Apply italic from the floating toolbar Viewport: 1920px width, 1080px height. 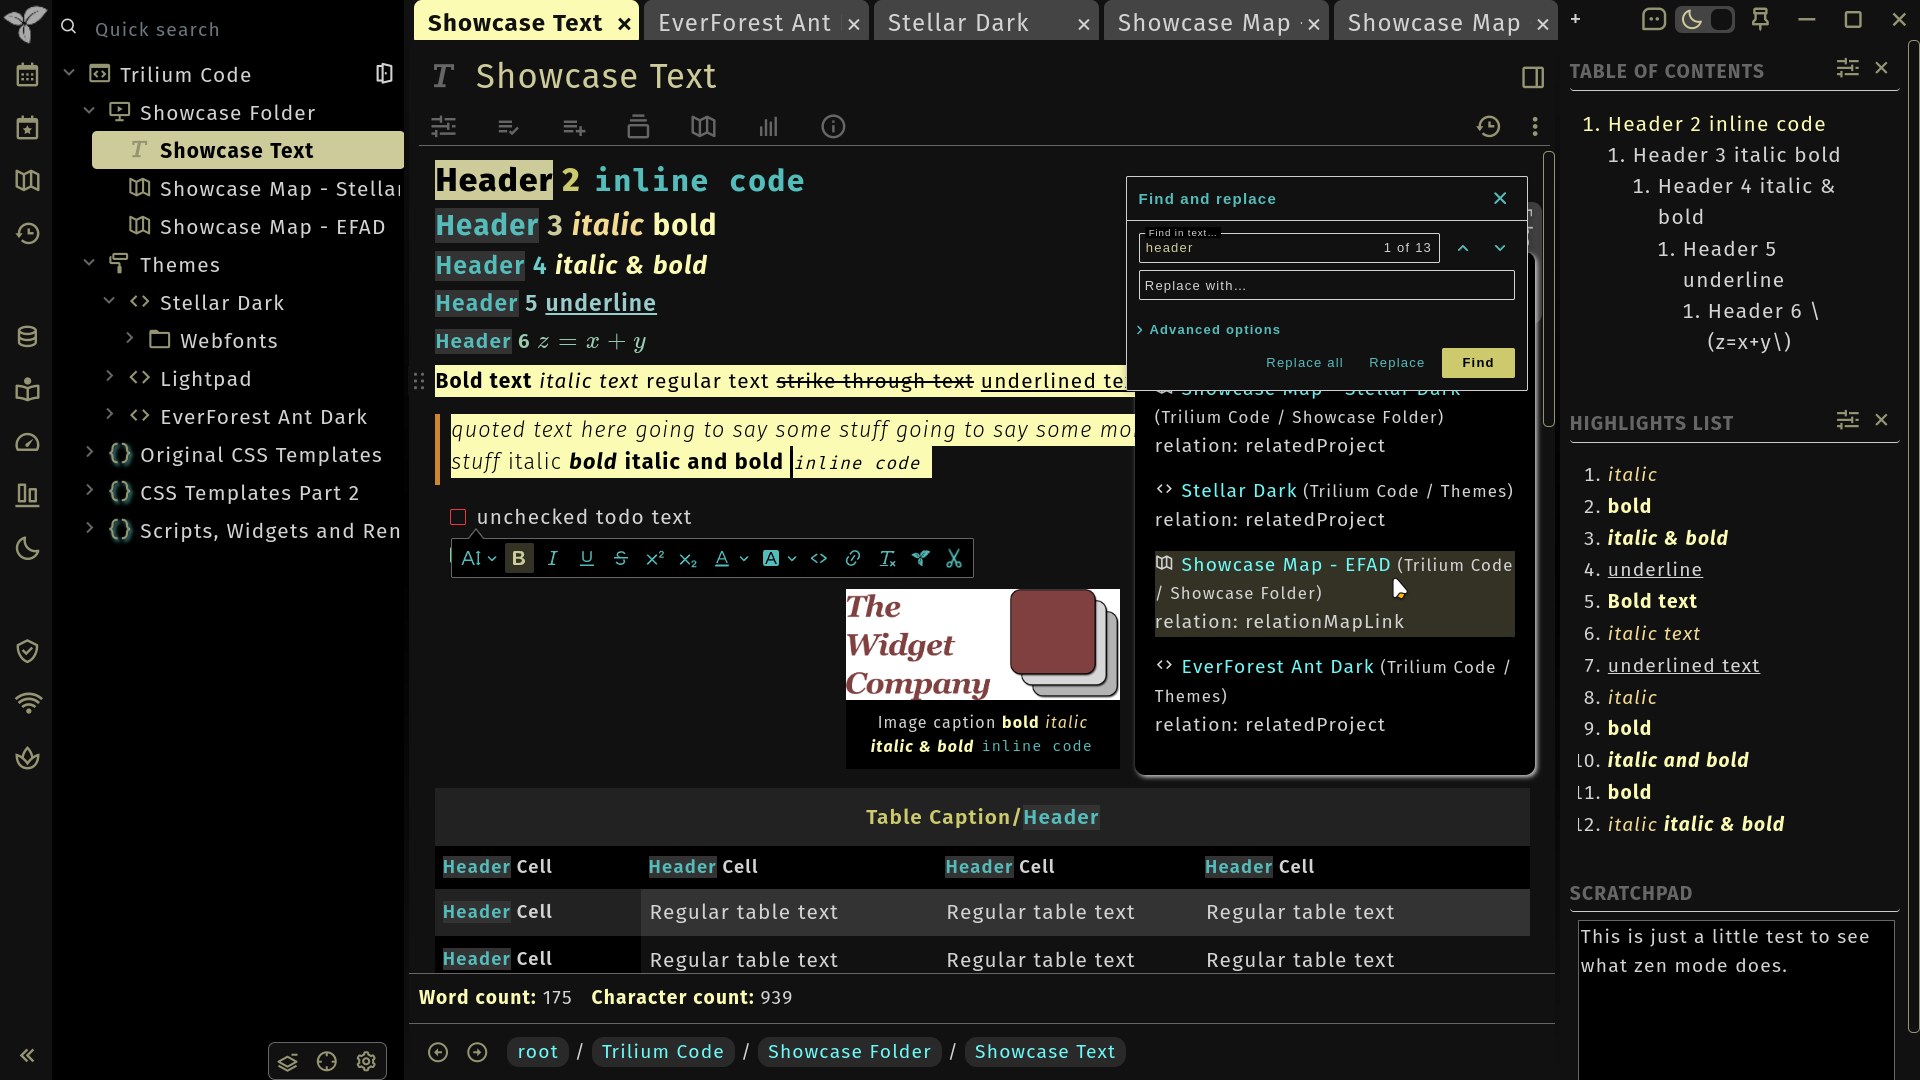(x=553, y=559)
